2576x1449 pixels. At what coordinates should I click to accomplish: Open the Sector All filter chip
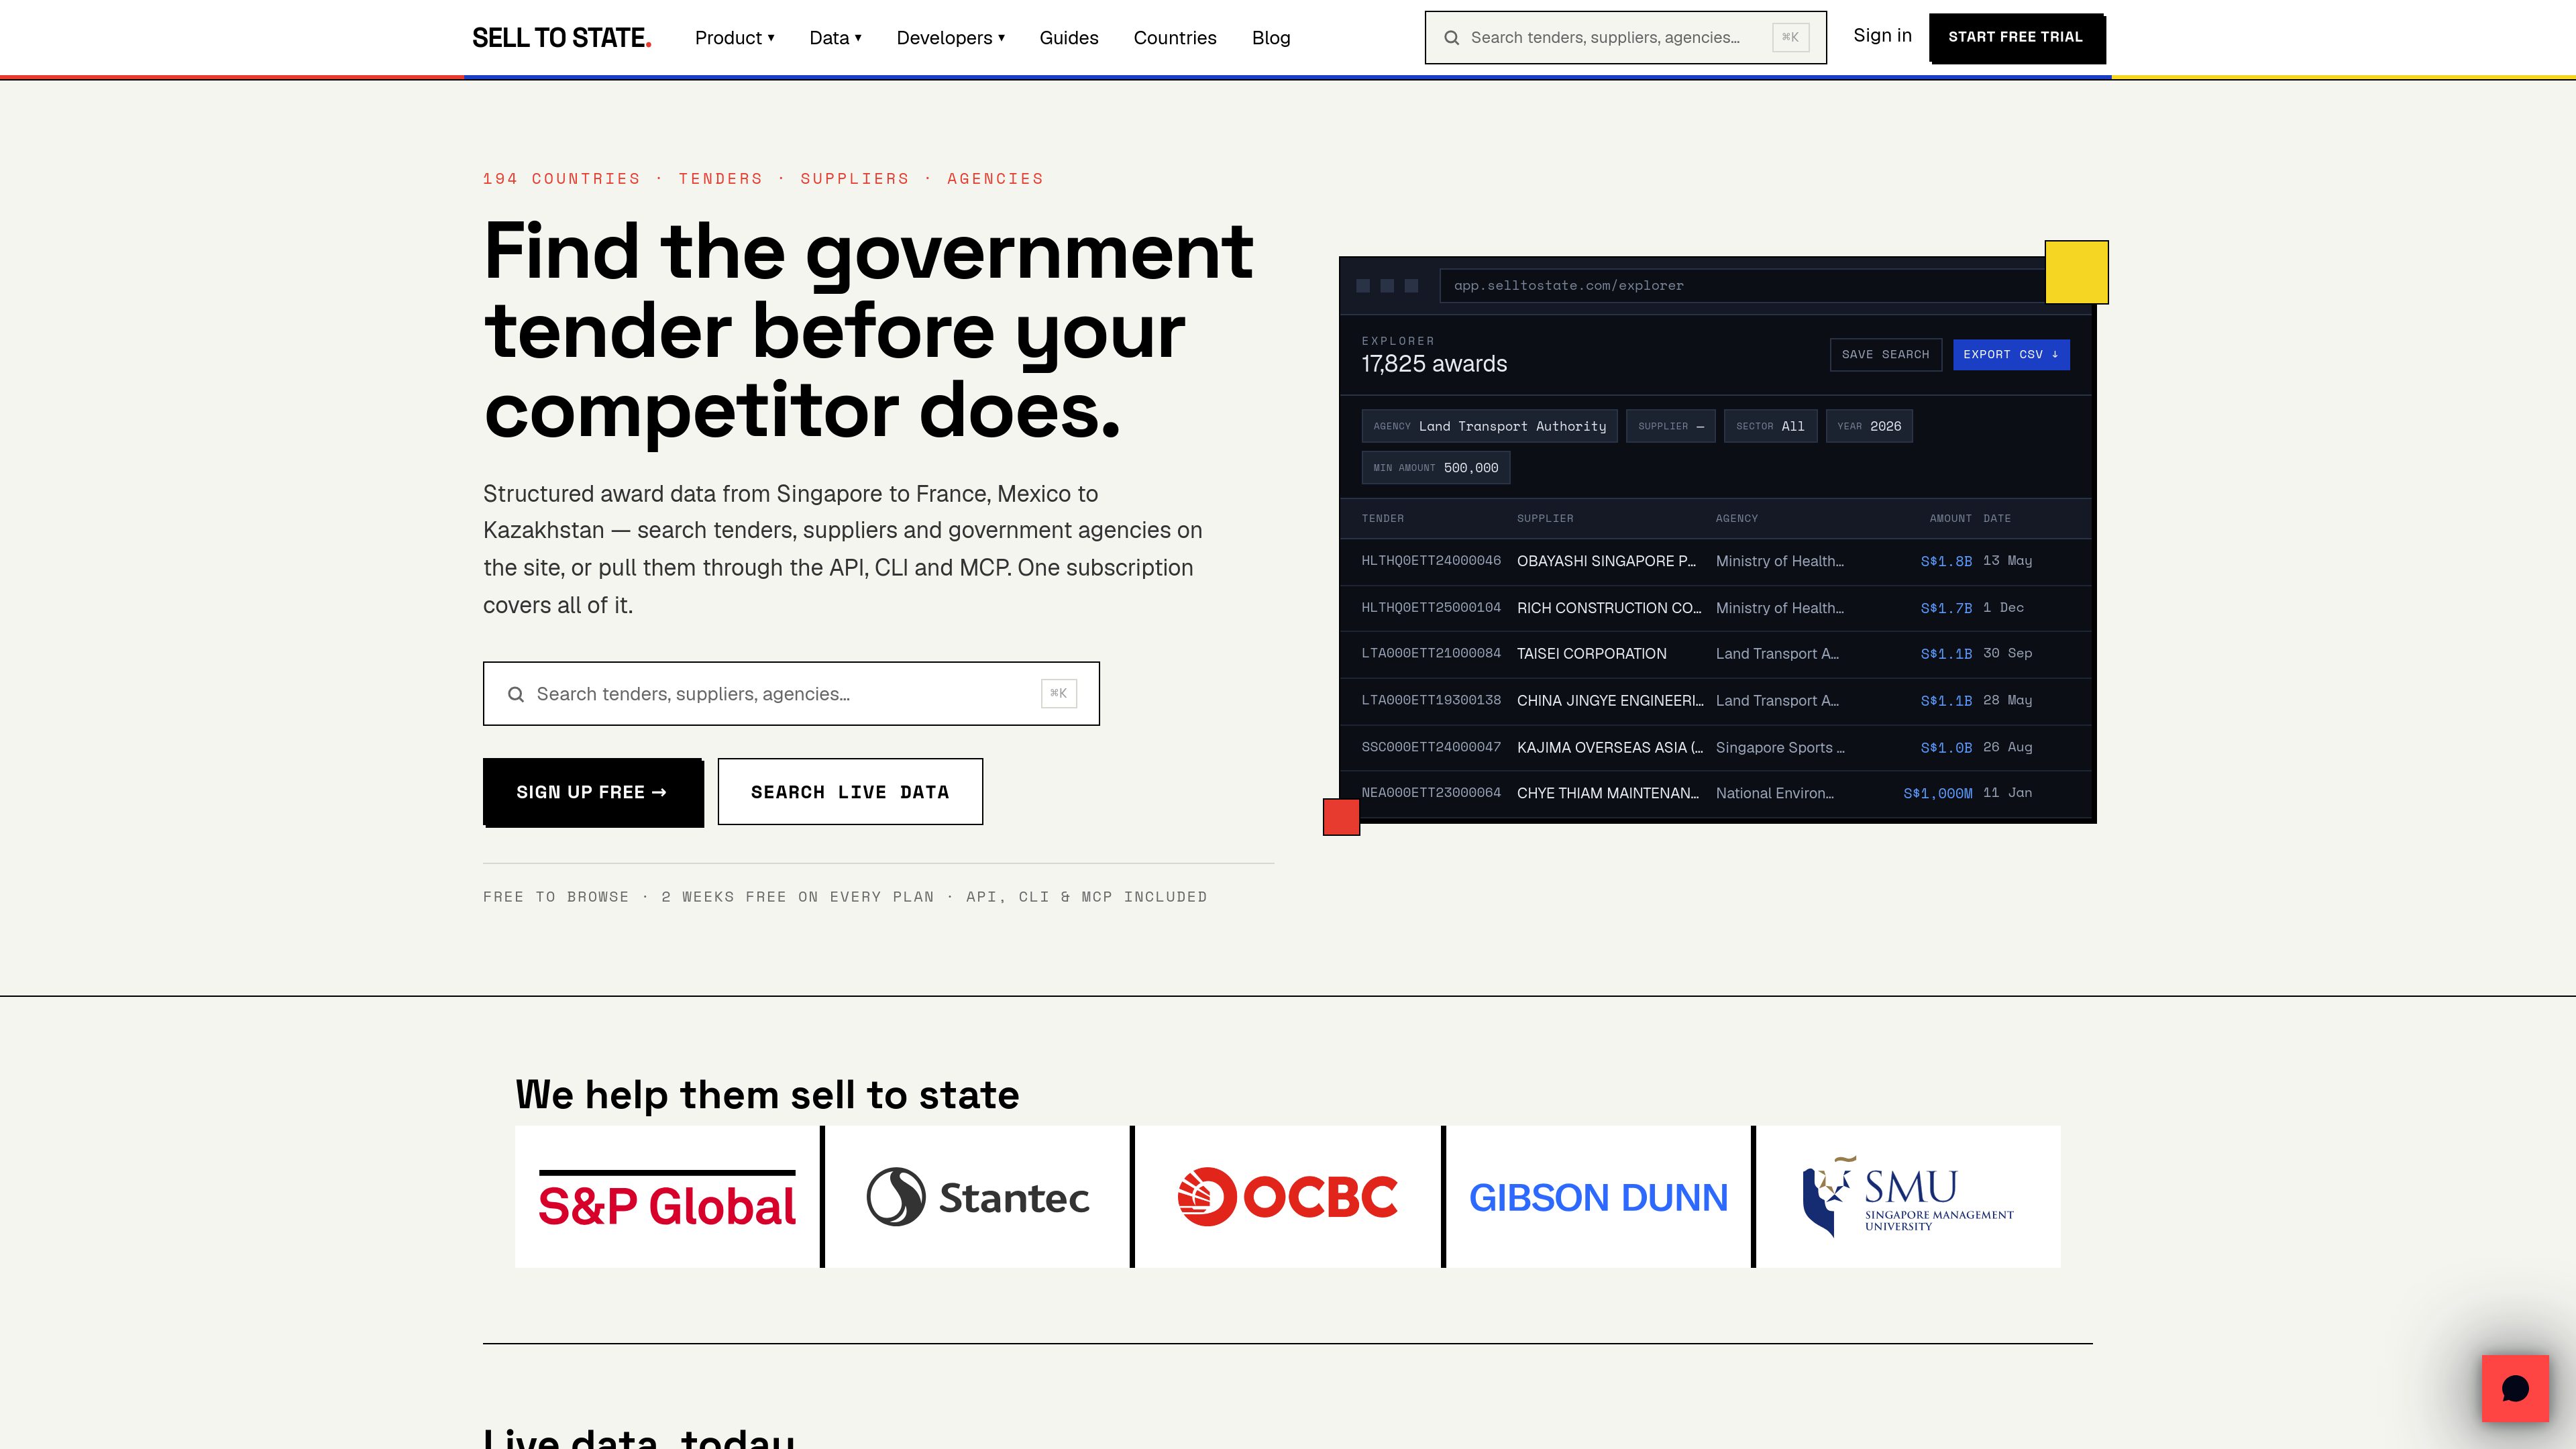(1770, 426)
